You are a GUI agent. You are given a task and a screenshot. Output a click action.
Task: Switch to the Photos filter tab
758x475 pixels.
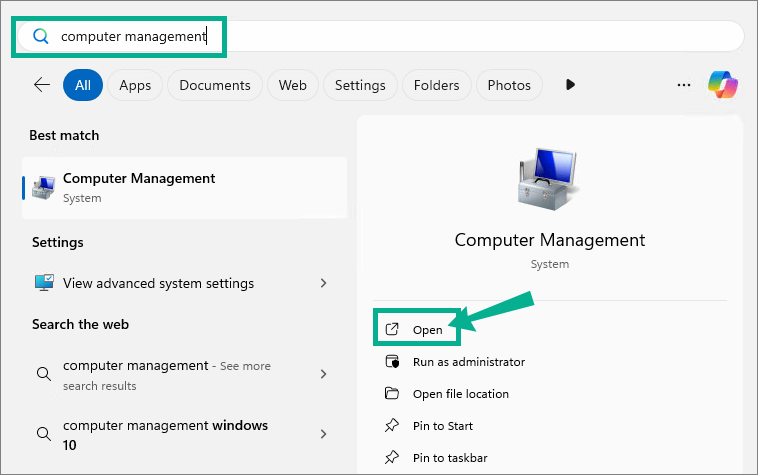pyautogui.click(x=509, y=85)
